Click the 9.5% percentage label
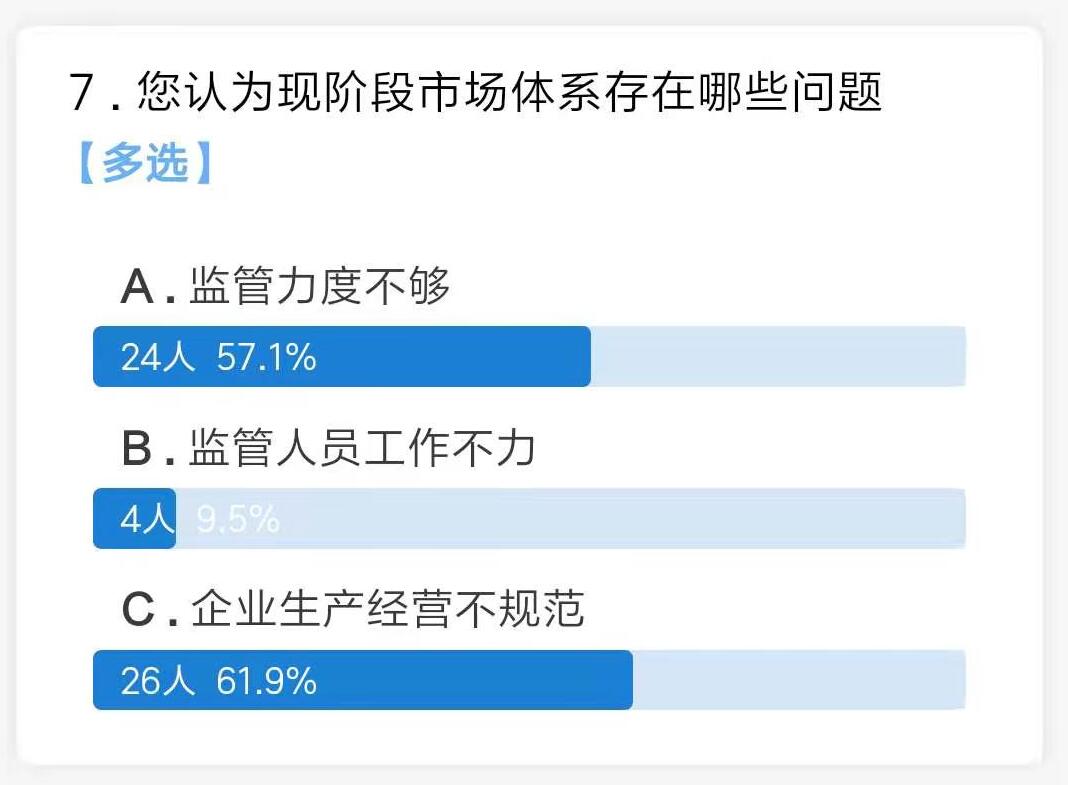The height and width of the screenshot is (785, 1068). pyautogui.click(x=238, y=519)
